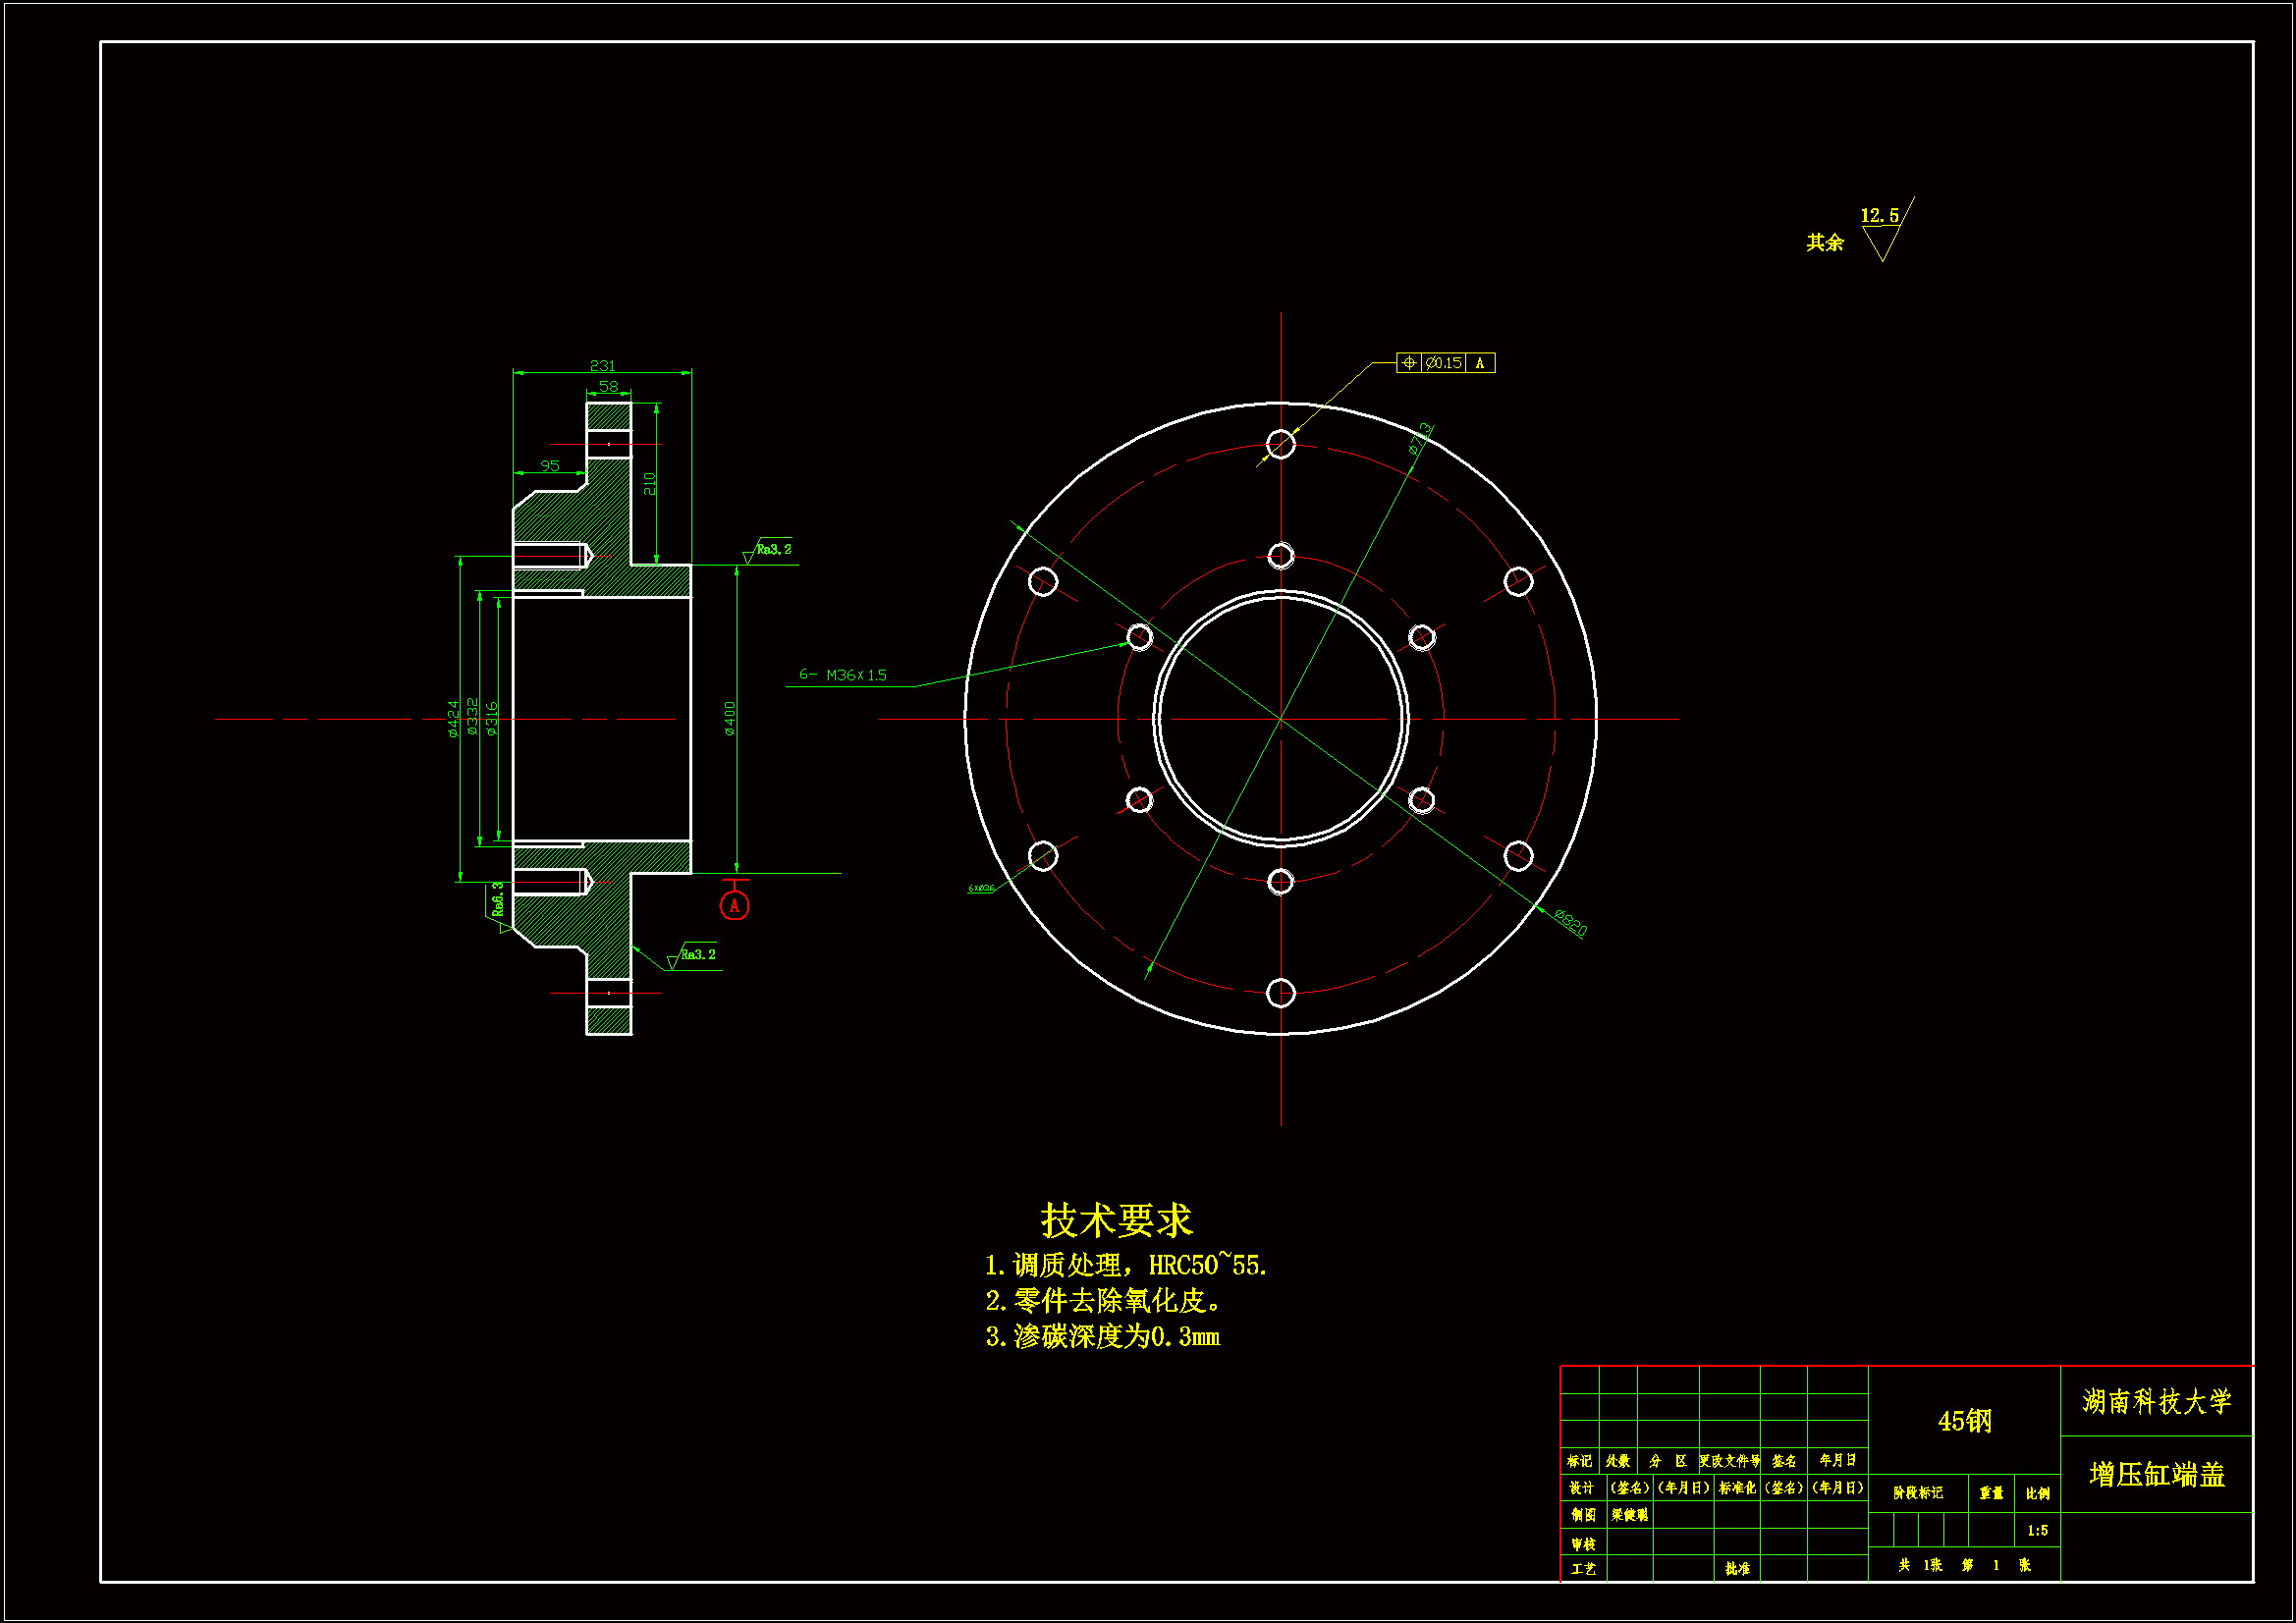The height and width of the screenshot is (1623, 2296).
Task: Select the 6-M36x1.5 thread callout
Action: pyautogui.click(x=842, y=676)
